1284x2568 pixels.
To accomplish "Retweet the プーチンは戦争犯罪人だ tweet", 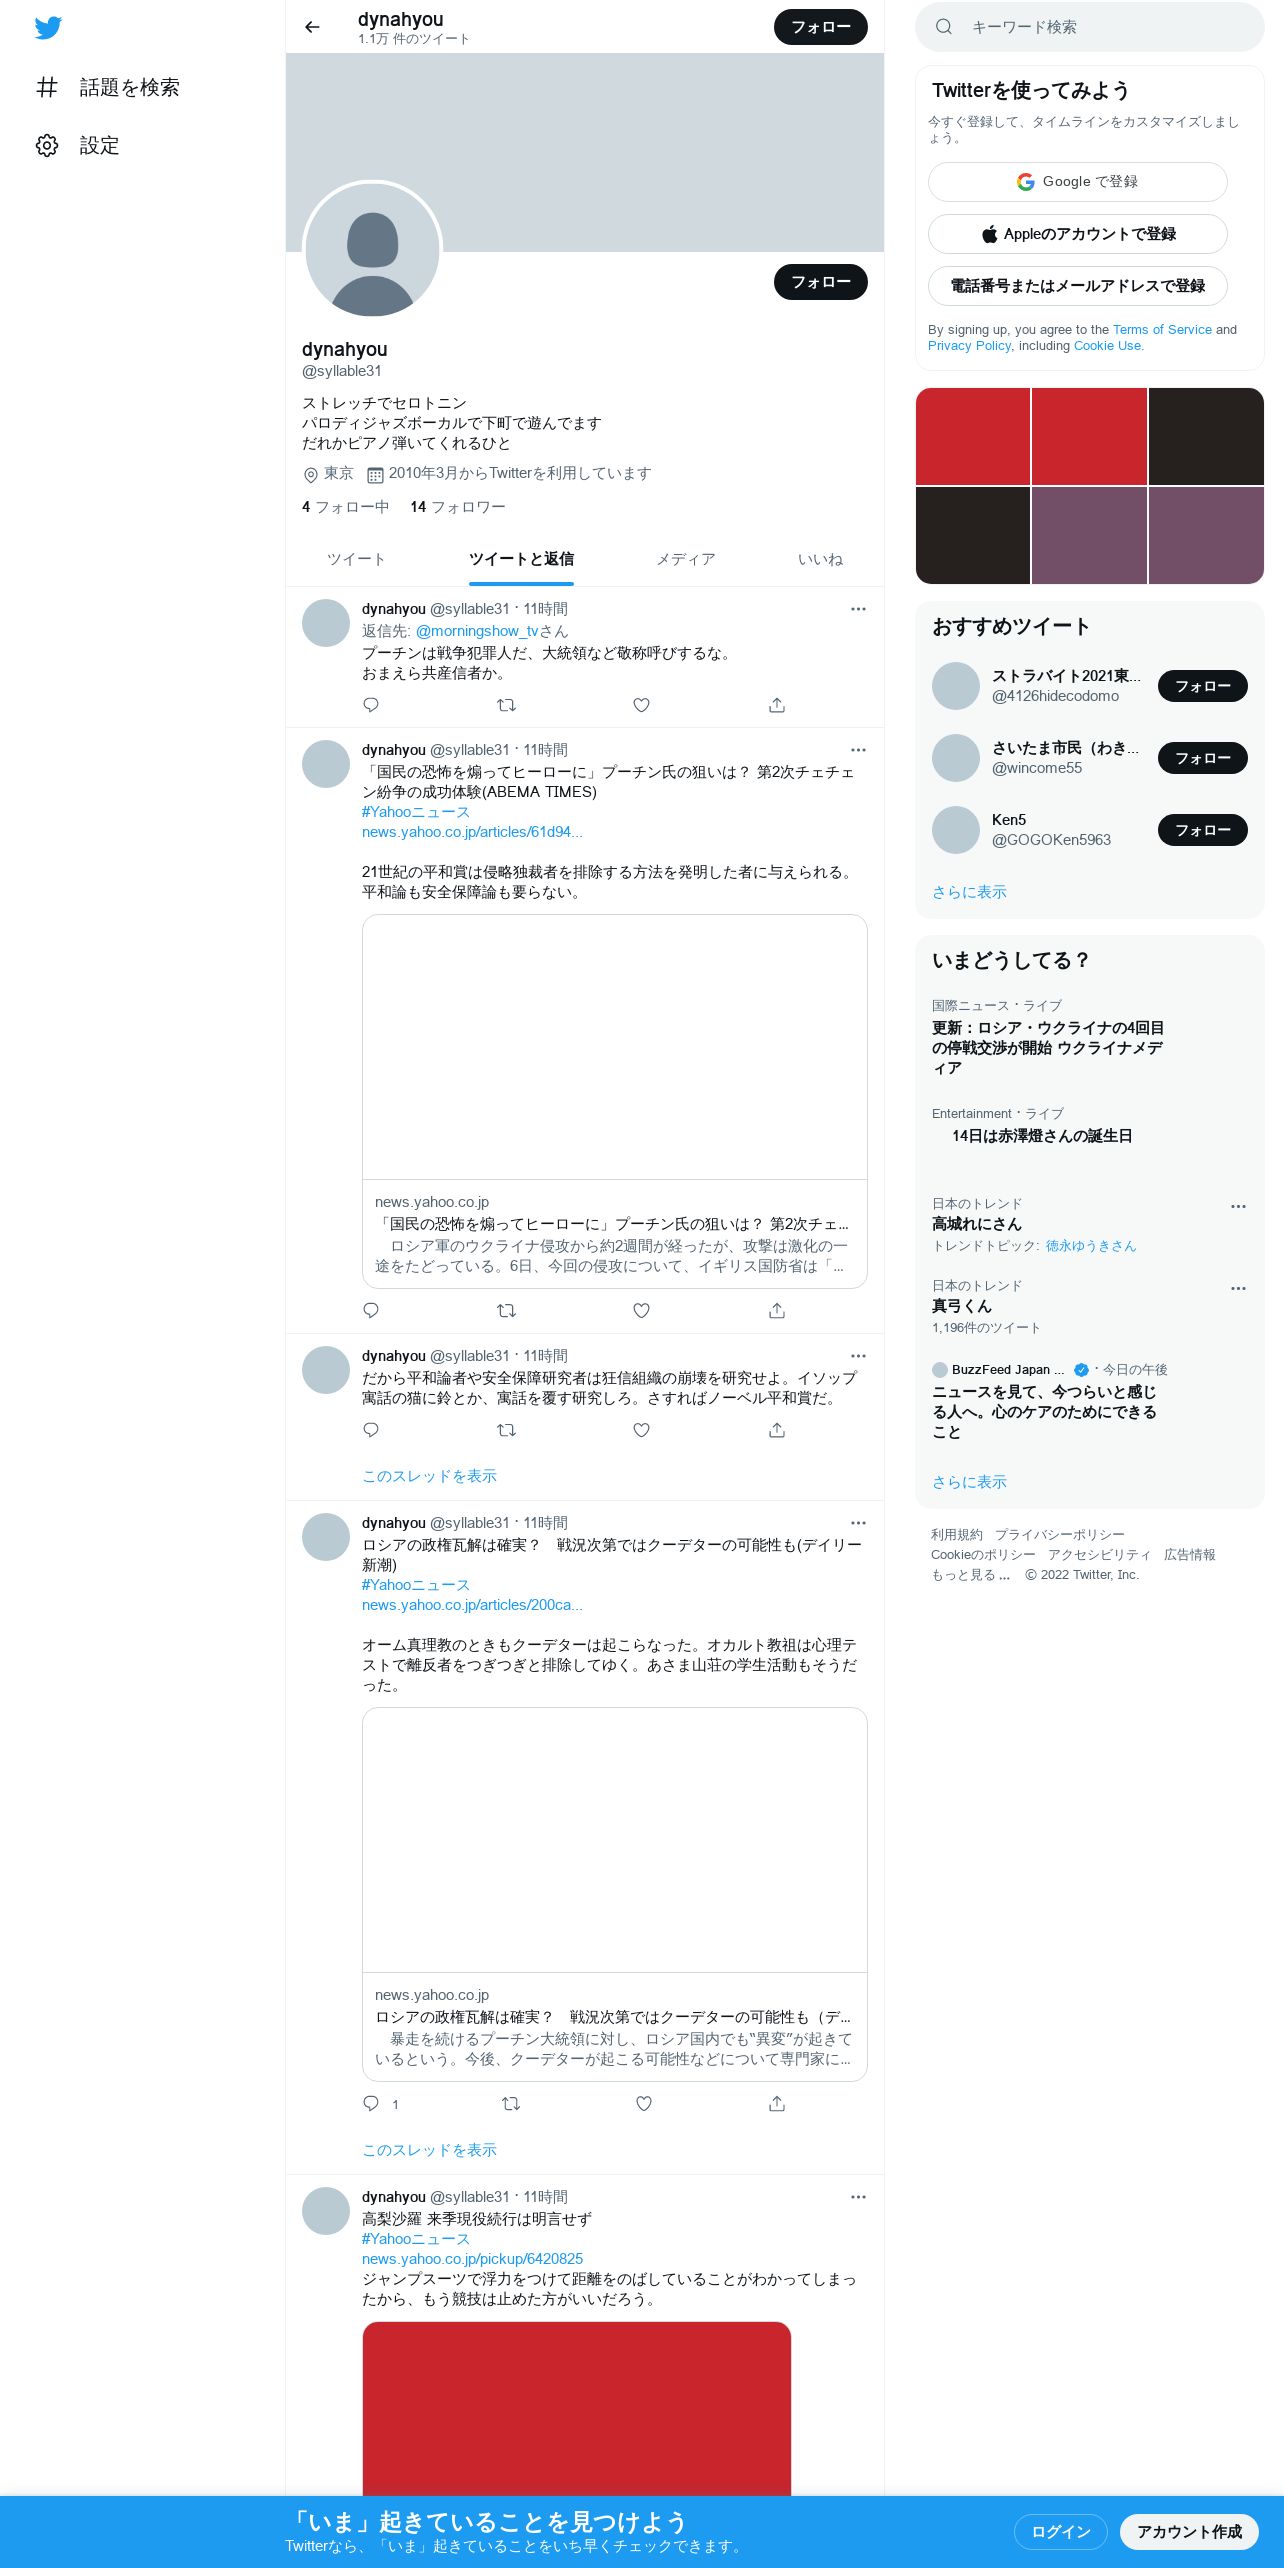I will 506,705.
